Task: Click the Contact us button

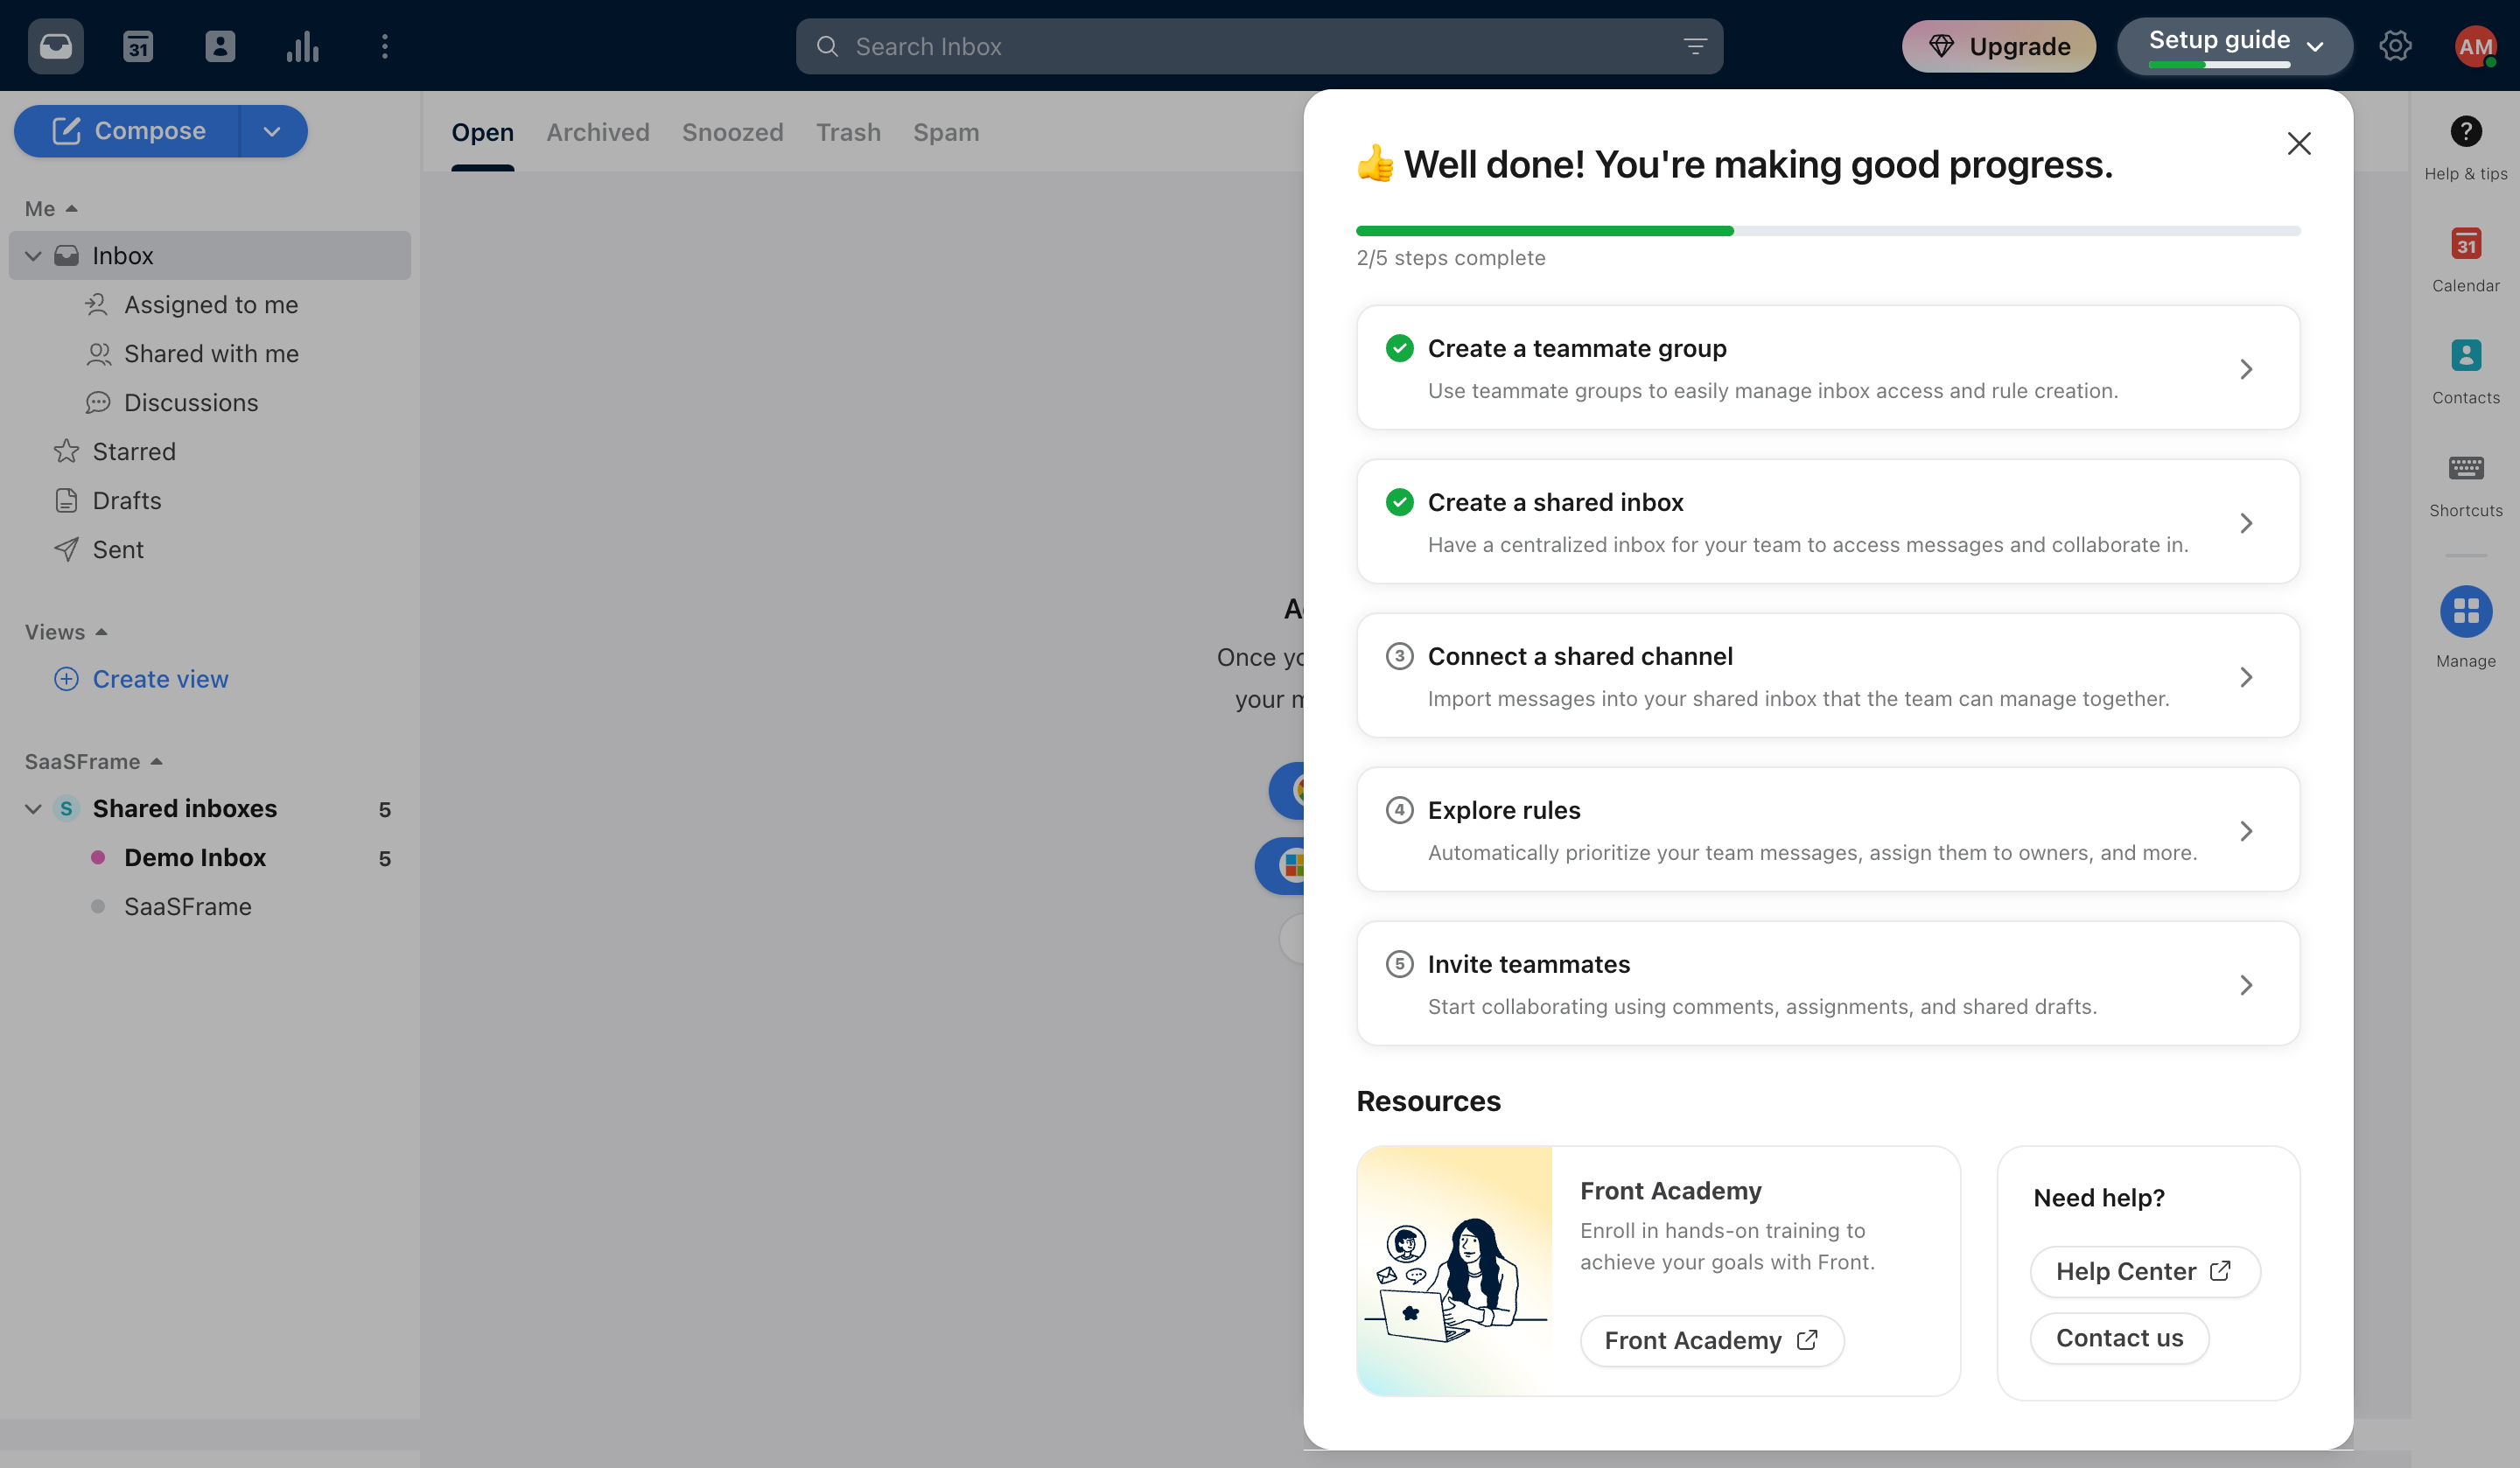Action: pyautogui.click(x=2119, y=1338)
